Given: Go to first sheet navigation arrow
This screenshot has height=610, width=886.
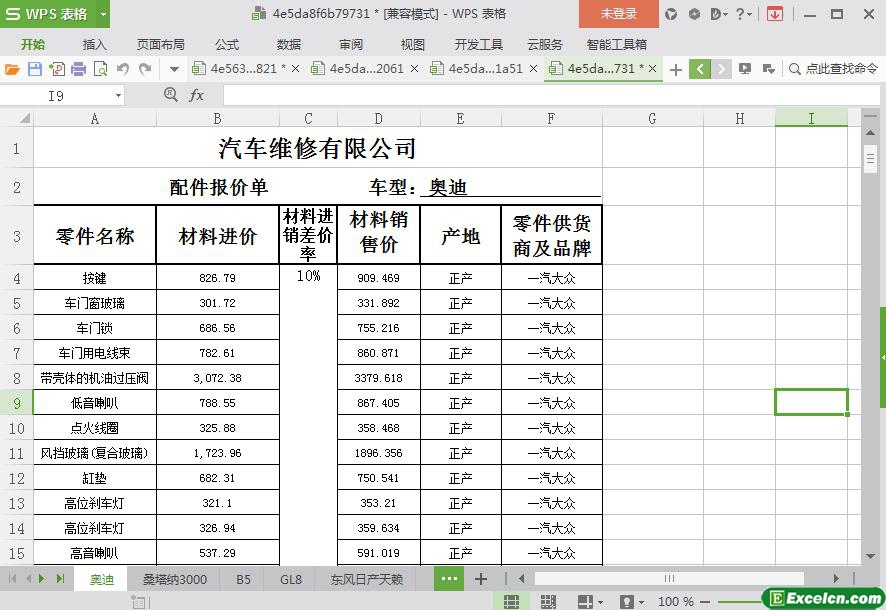Looking at the screenshot, I should [12, 578].
